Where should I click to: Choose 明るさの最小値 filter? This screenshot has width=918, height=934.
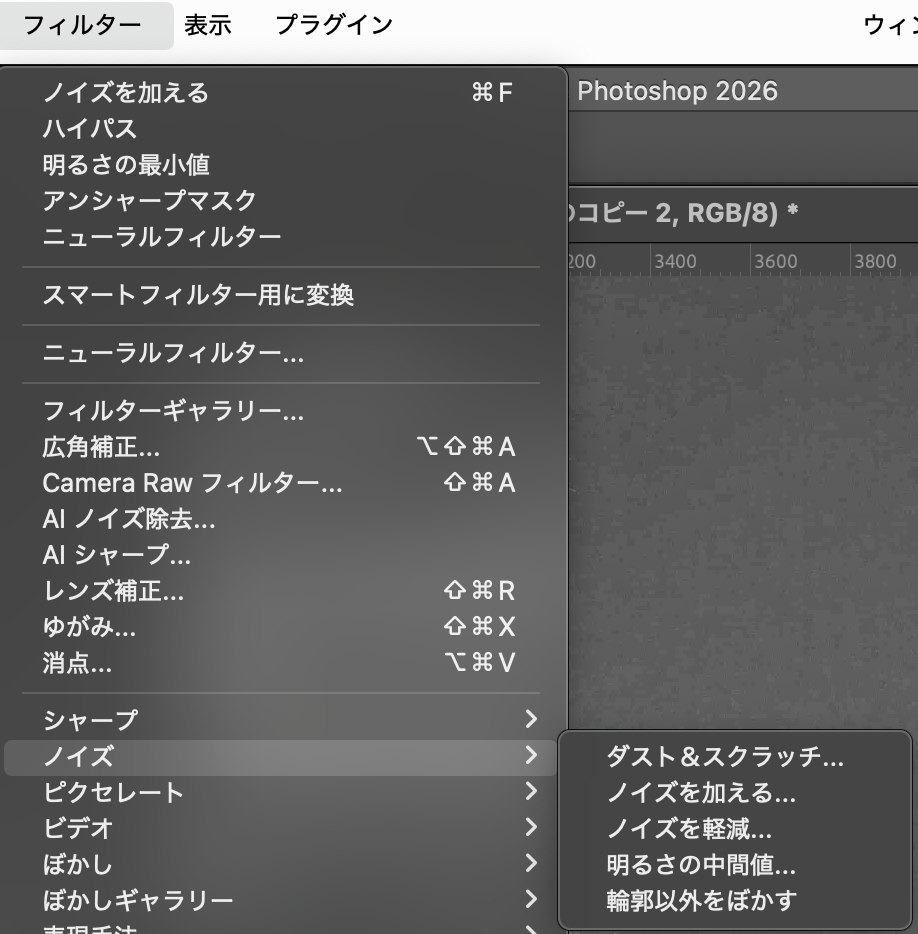click(126, 165)
